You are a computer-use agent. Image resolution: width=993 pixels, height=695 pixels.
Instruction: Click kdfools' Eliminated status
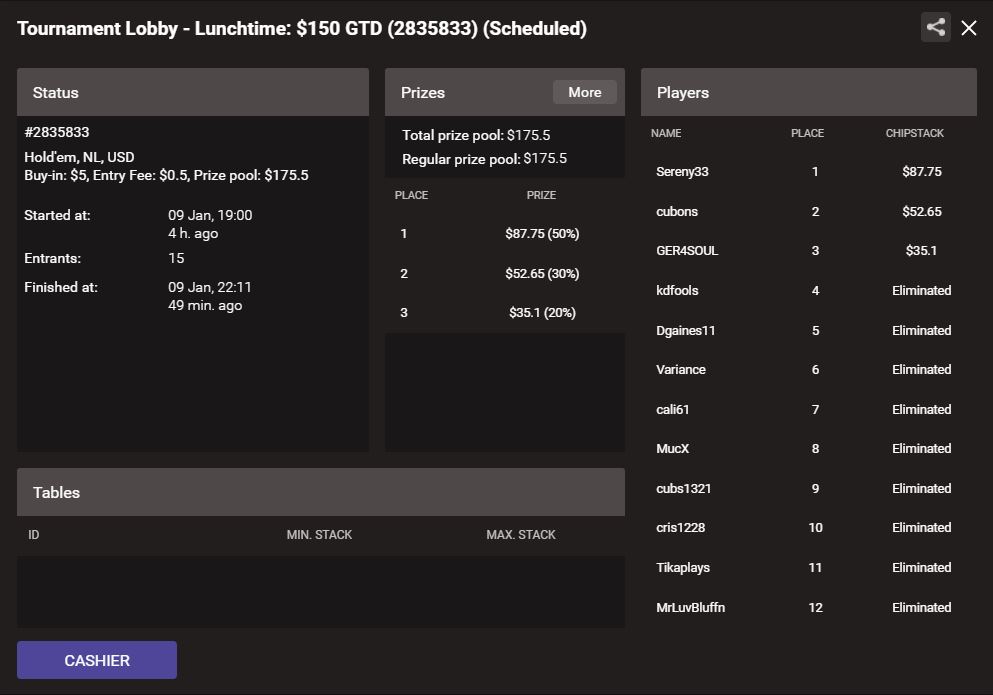coord(921,291)
